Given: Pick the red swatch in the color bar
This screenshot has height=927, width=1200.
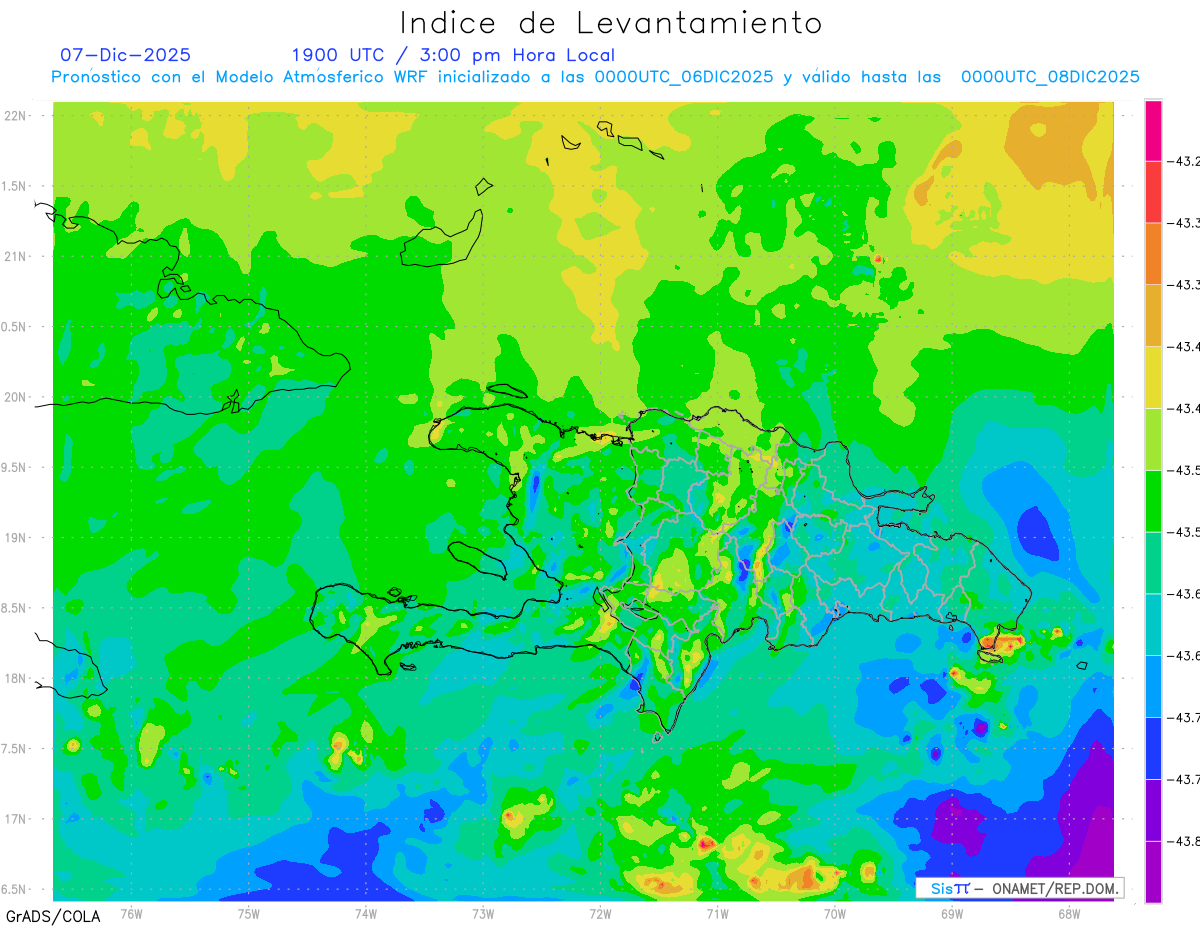Looking at the screenshot, I should [x=1153, y=192].
